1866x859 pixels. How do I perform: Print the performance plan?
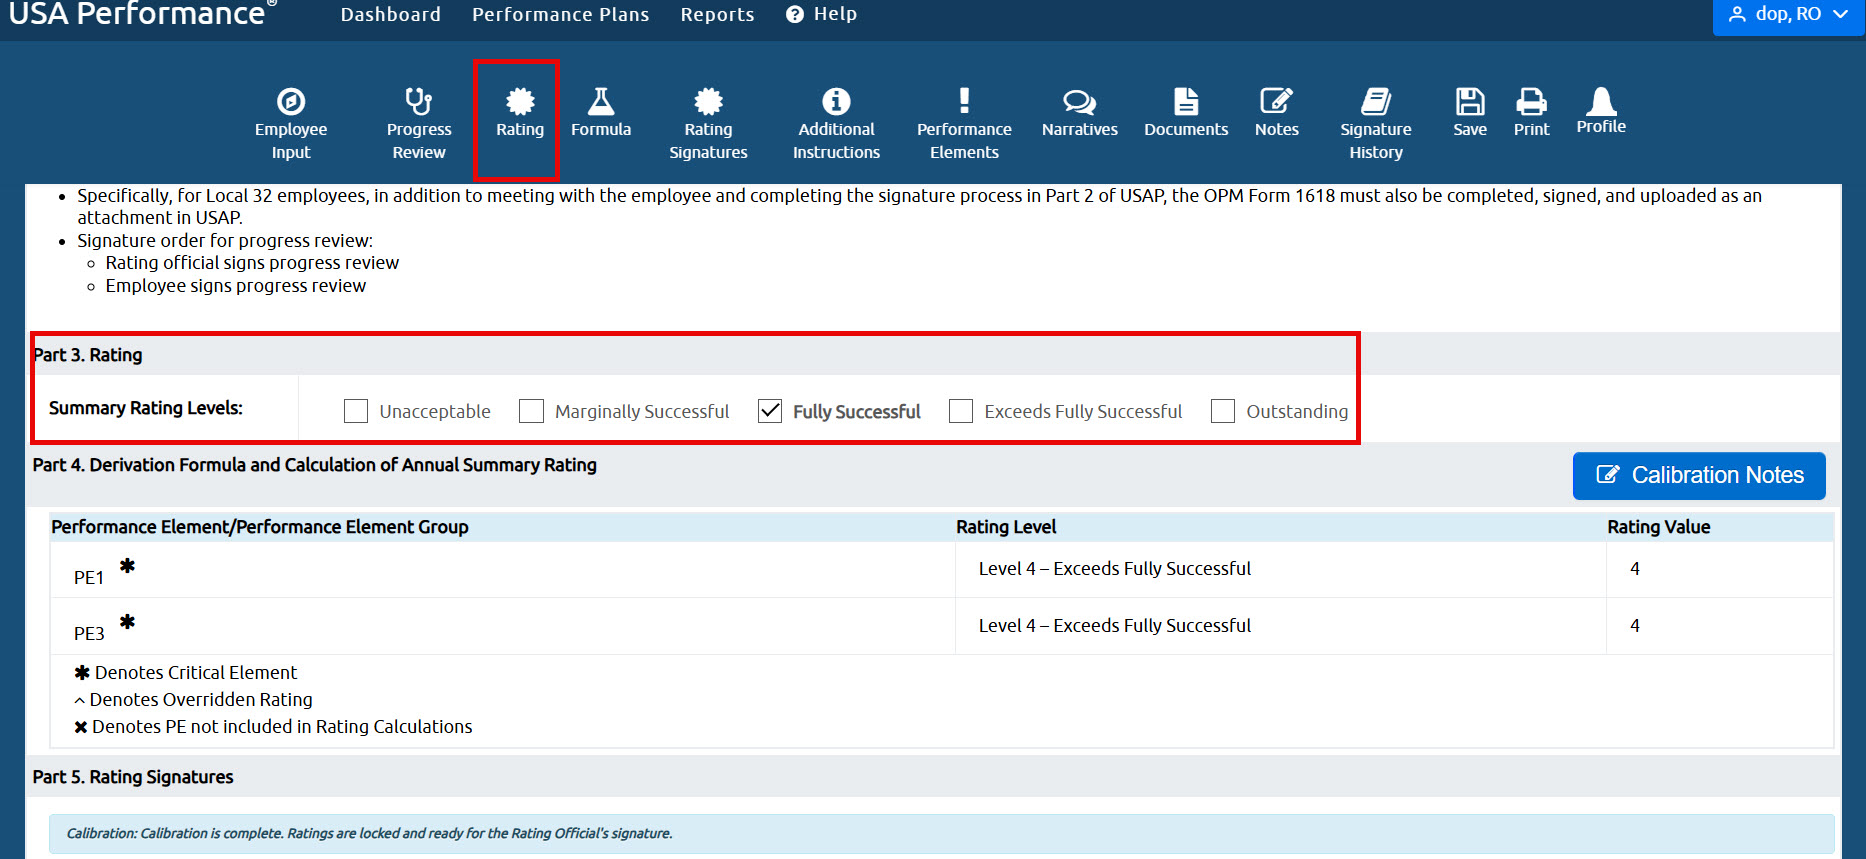tap(1531, 102)
